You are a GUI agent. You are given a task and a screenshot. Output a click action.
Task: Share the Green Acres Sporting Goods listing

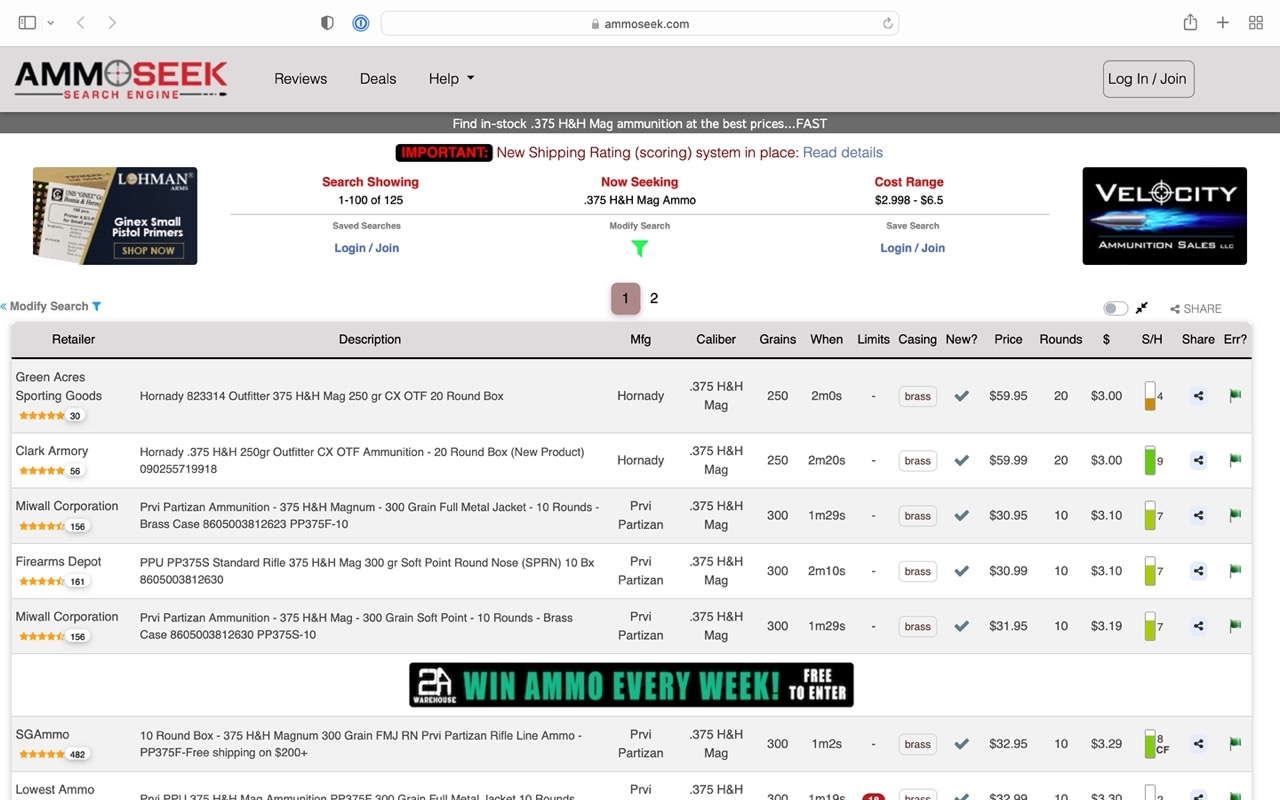[1198, 396]
